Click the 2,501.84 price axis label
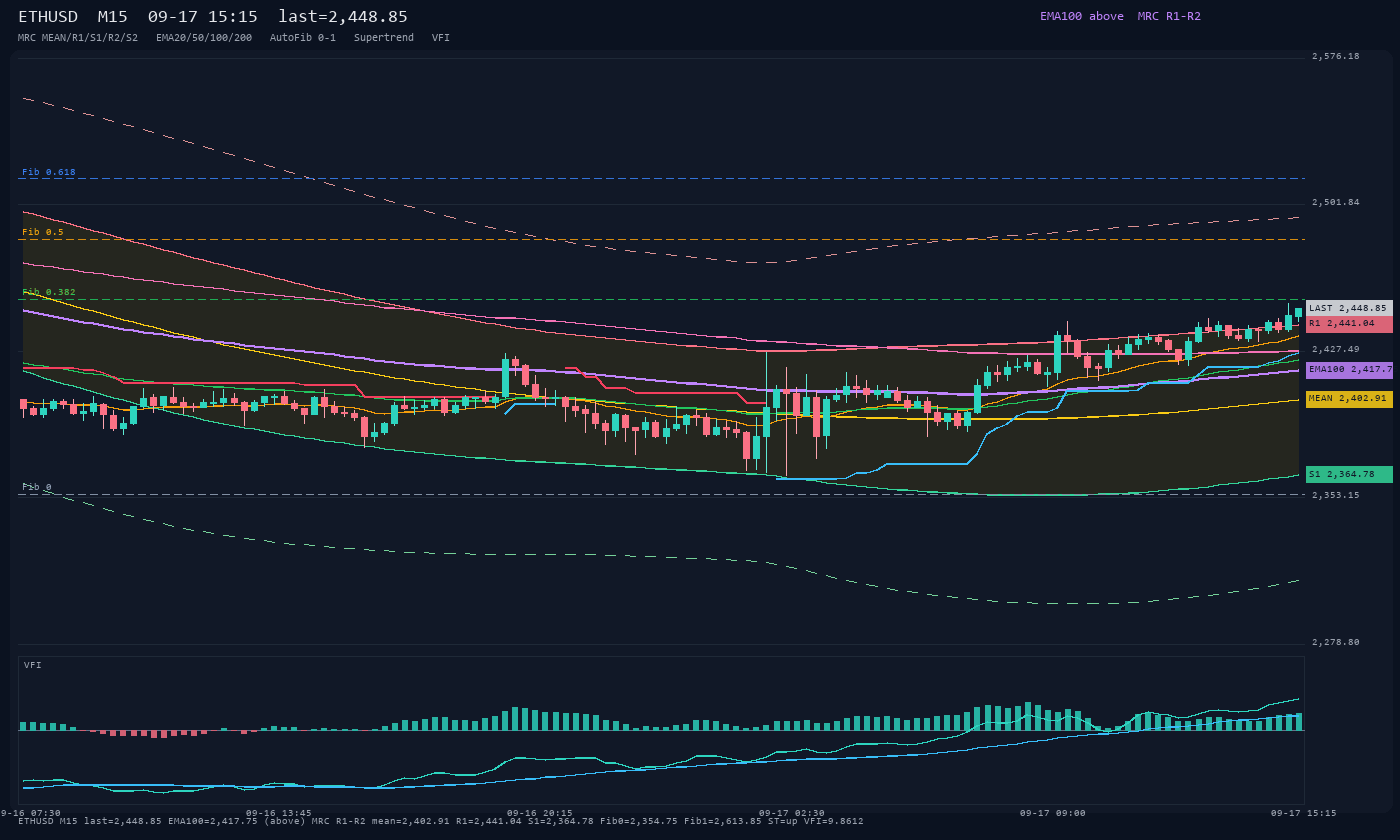 click(1336, 202)
